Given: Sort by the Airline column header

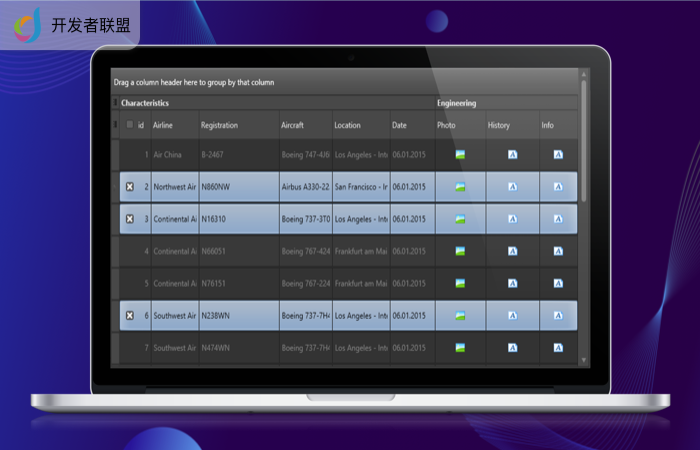Looking at the screenshot, I should [x=163, y=126].
